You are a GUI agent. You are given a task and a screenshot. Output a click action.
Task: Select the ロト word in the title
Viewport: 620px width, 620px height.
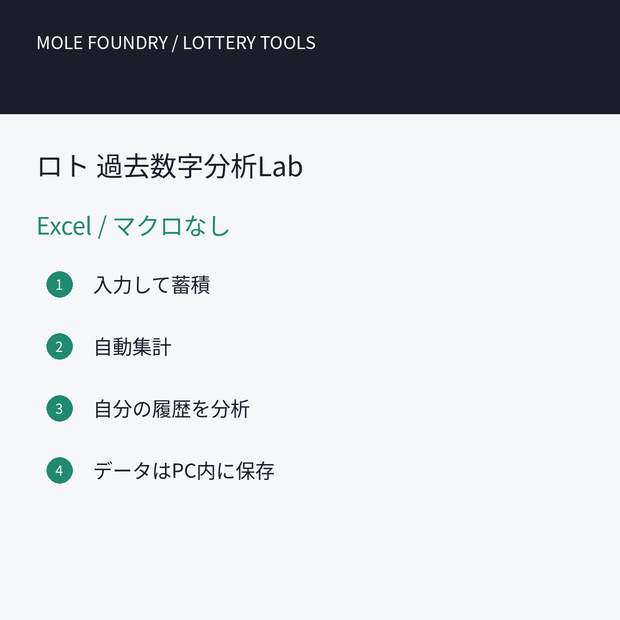click(62, 166)
